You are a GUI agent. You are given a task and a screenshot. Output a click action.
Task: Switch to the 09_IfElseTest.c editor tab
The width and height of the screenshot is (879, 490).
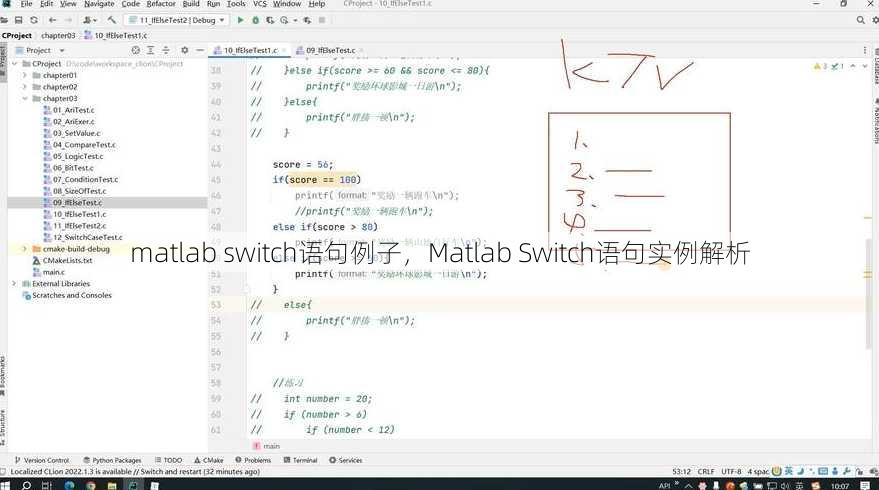pos(331,50)
